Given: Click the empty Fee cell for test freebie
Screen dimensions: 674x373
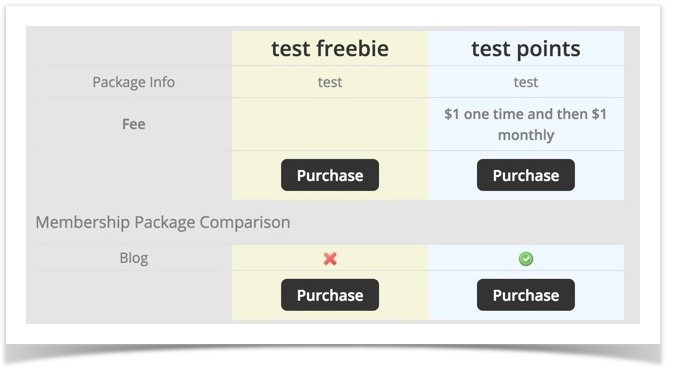Looking at the screenshot, I should tap(330, 124).
